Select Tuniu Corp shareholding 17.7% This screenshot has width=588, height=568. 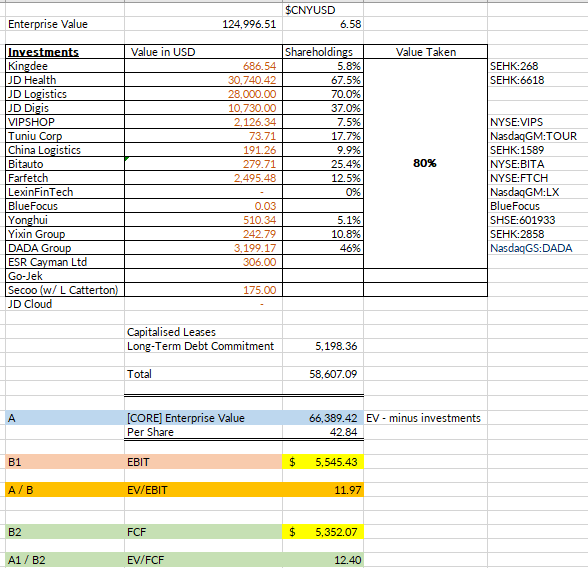point(323,136)
